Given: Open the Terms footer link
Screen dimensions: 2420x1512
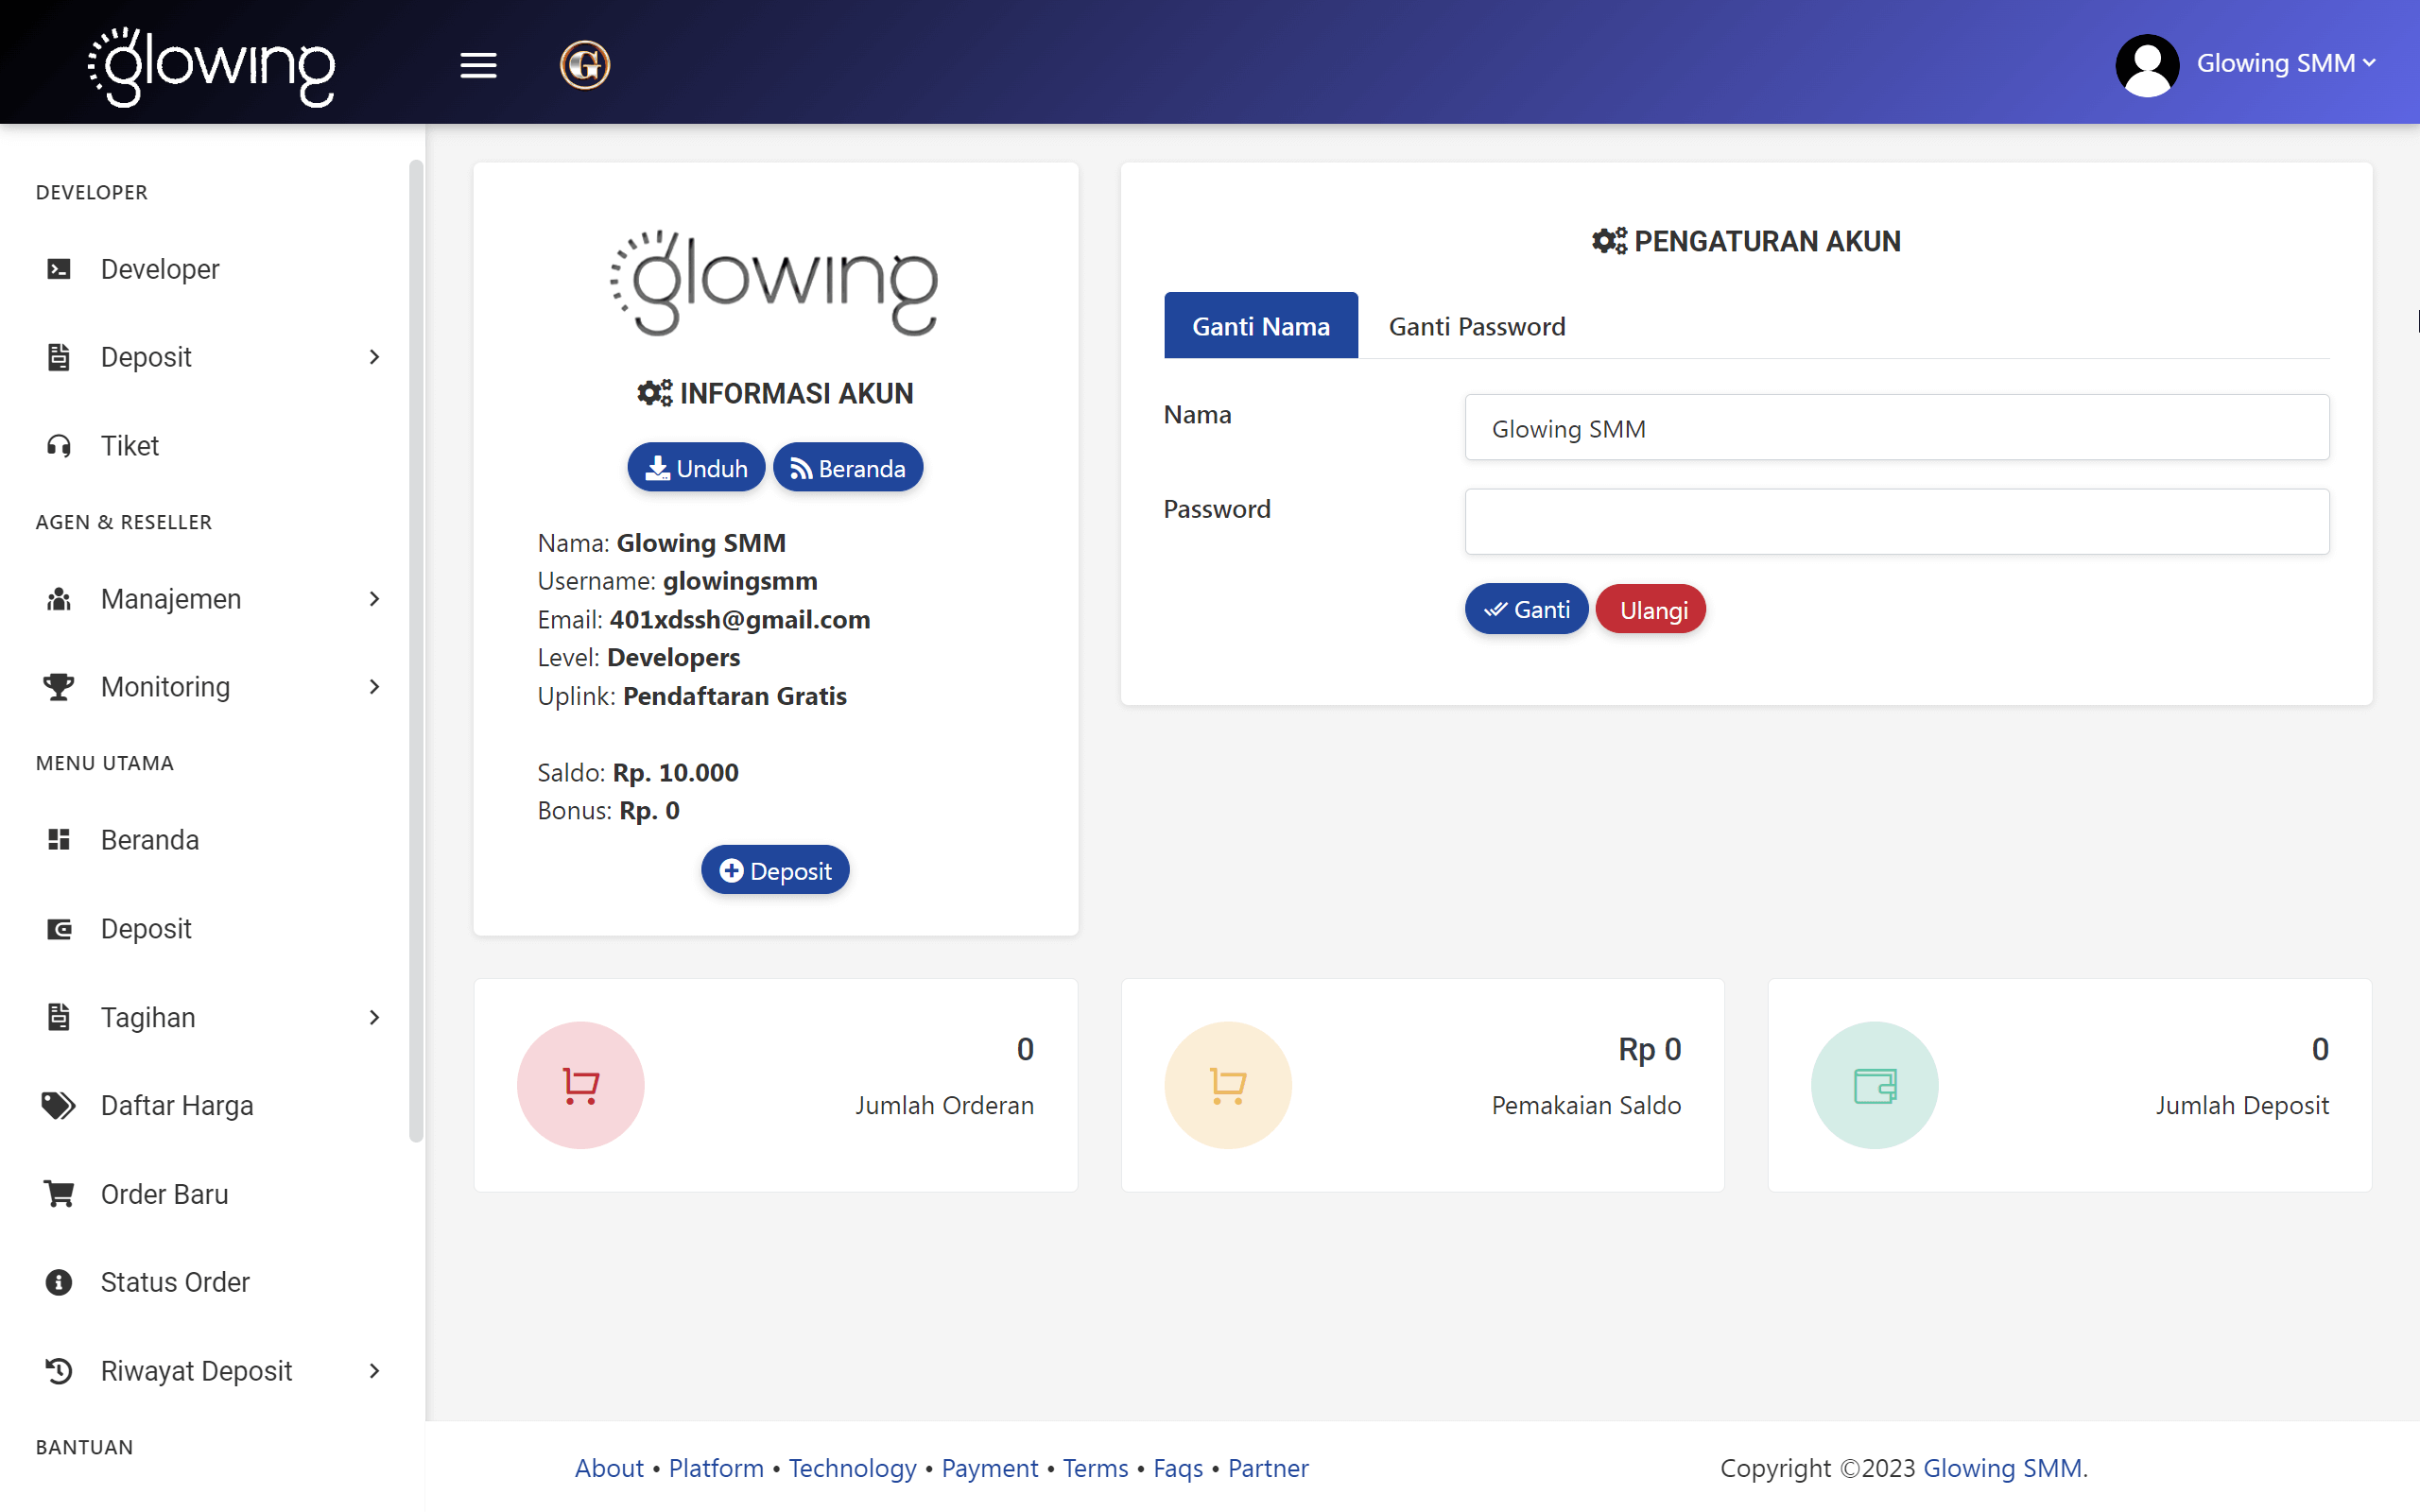Looking at the screenshot, I should 1095,1467.
